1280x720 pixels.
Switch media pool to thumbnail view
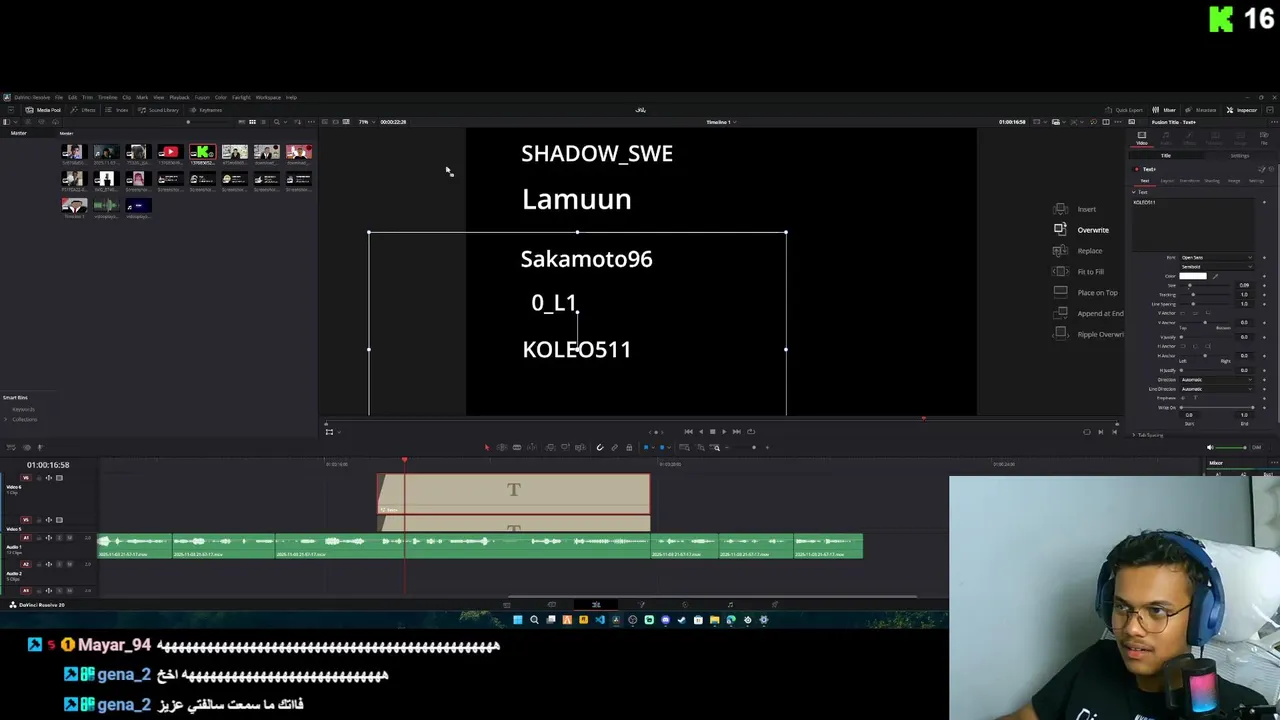click(252, 122)
